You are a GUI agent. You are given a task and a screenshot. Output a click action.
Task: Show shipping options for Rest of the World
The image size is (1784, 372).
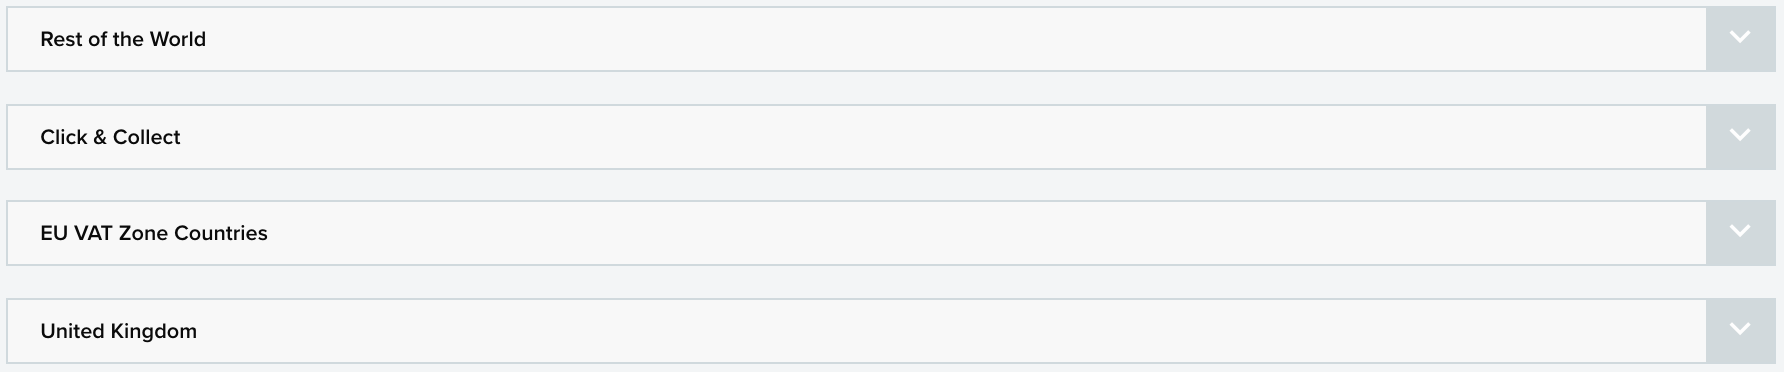(891, 39)
